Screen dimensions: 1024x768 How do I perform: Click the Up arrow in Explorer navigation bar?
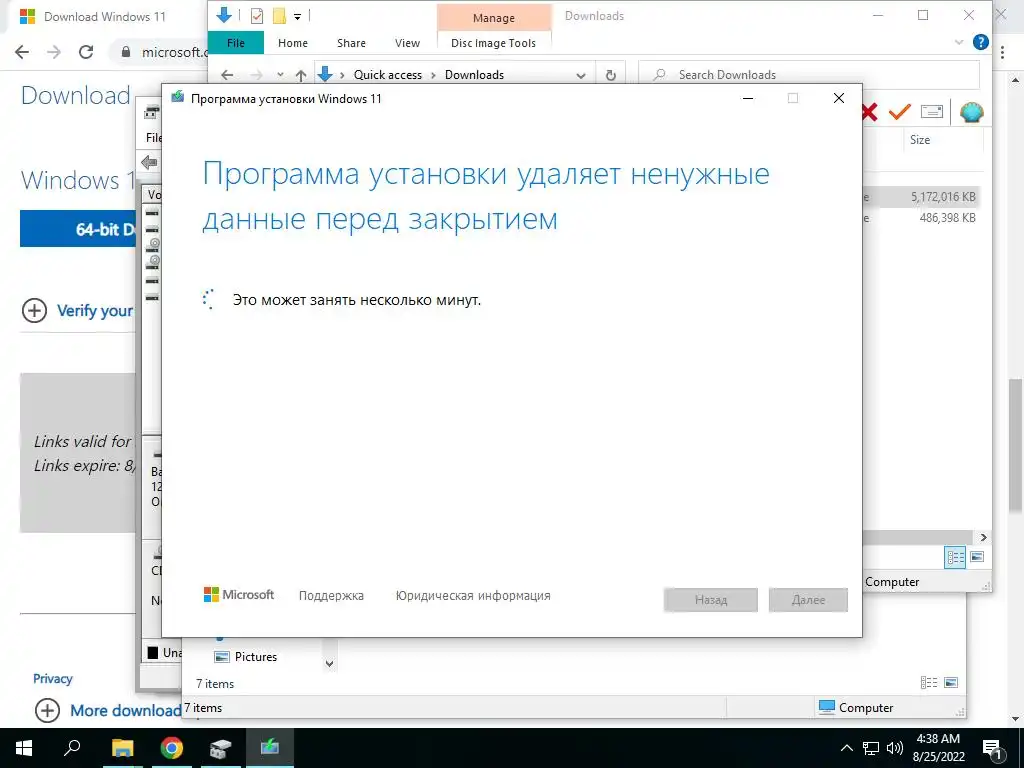click(300, 75)
